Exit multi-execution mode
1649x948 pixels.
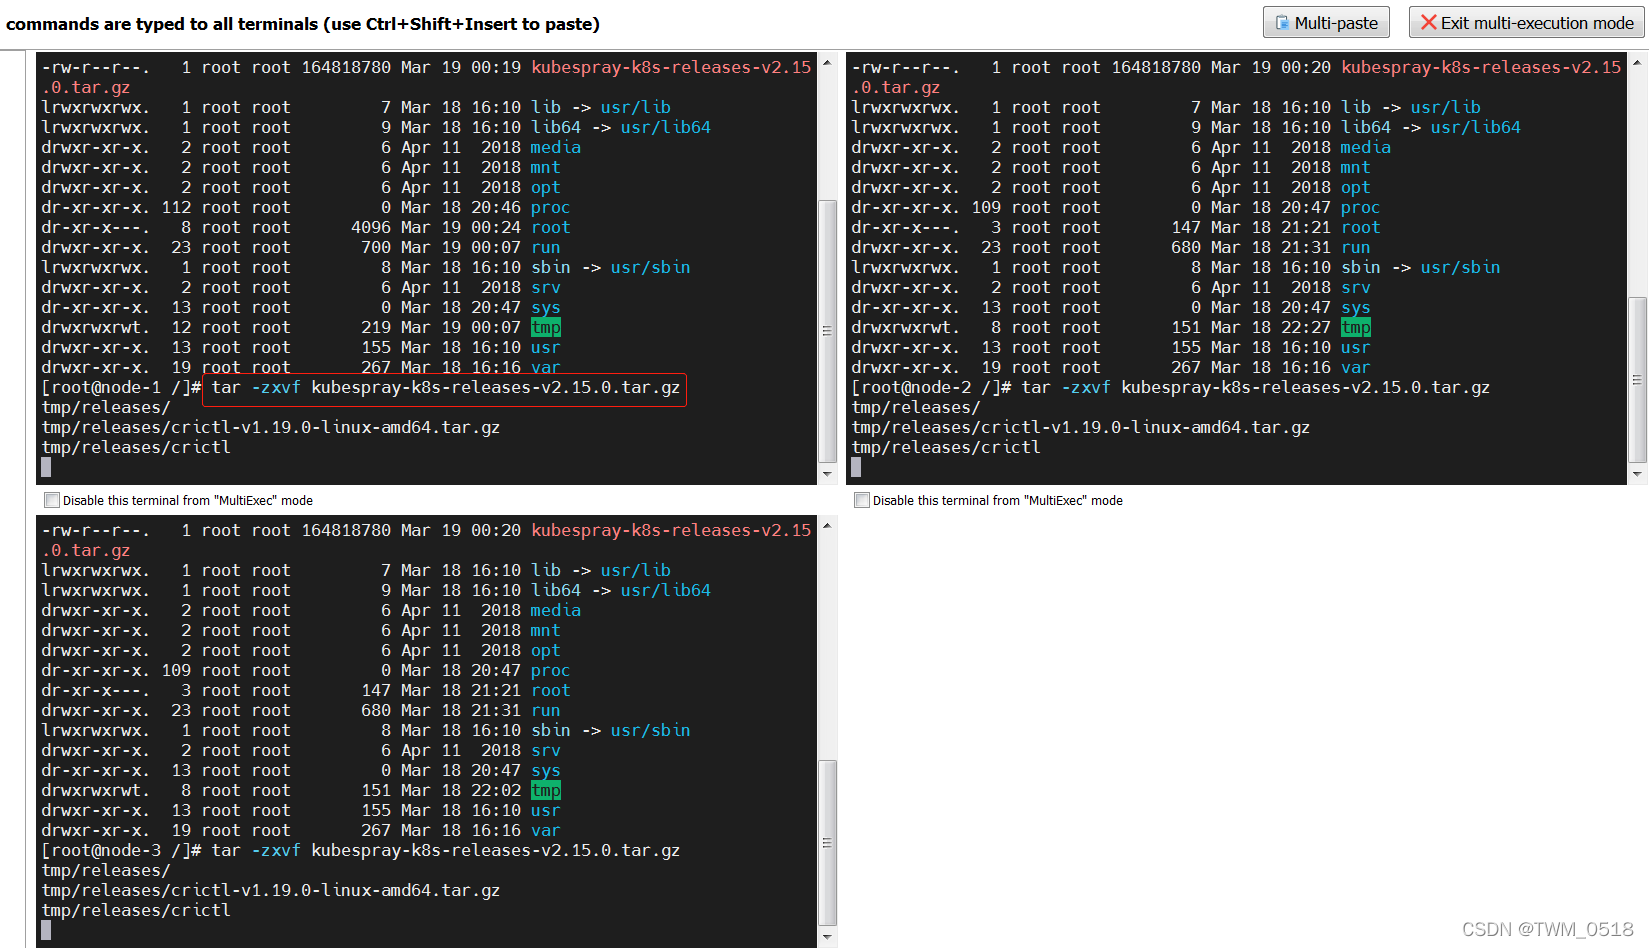[x=1526, y=23]
